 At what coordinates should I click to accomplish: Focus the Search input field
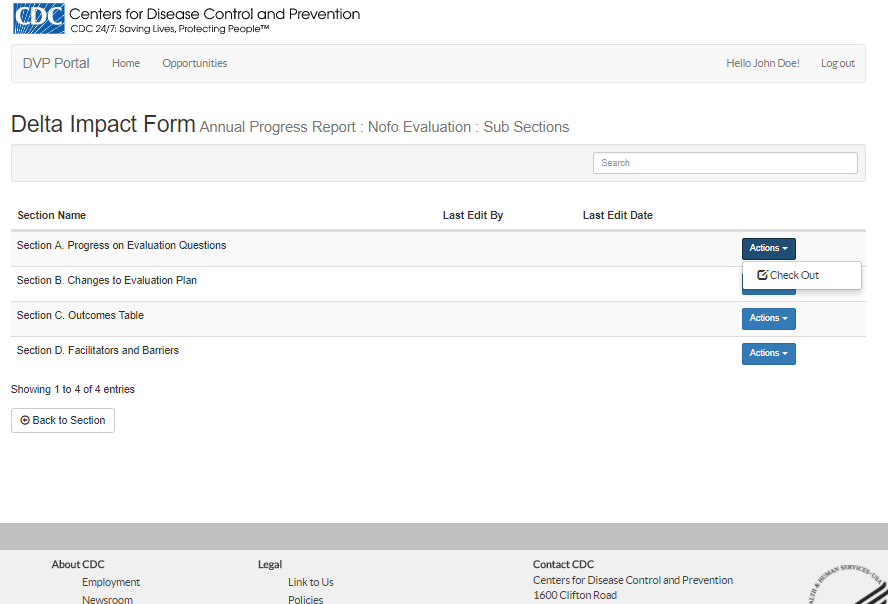coord(725,163)
